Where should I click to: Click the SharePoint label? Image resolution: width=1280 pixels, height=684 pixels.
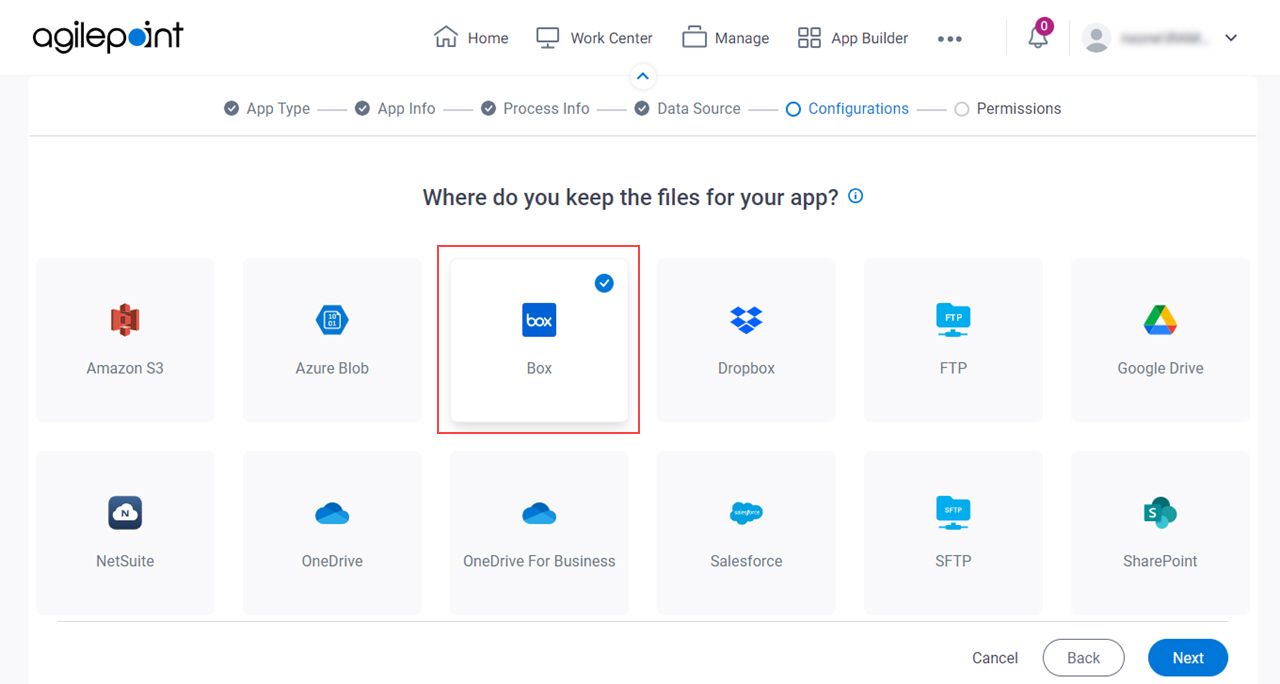tap(1160, 561)
